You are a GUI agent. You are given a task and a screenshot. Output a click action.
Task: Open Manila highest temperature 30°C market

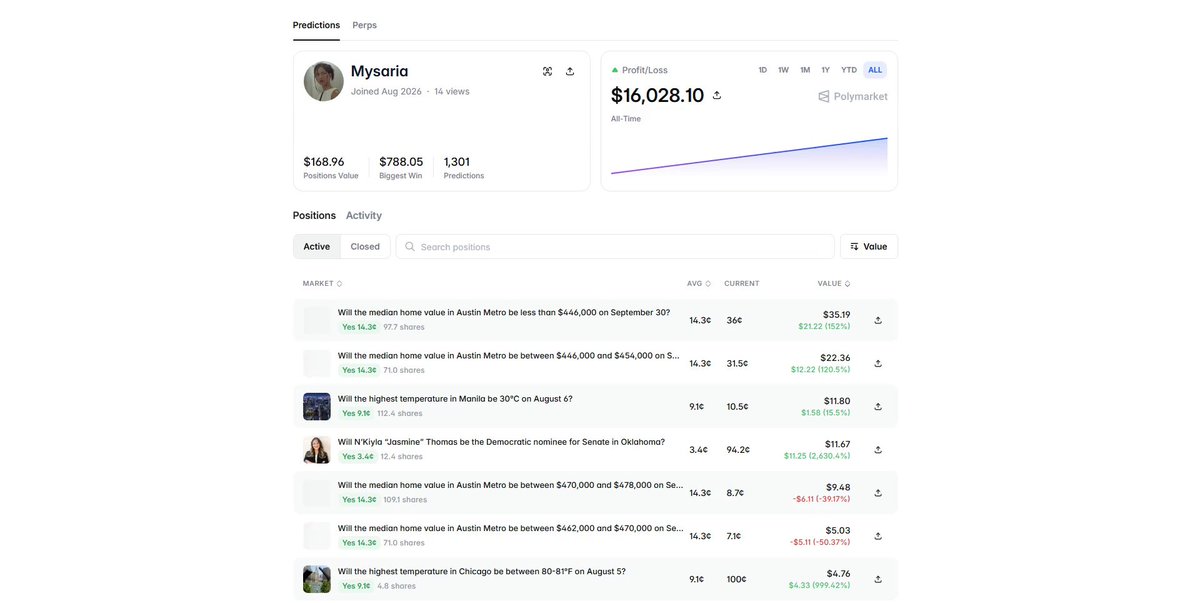(x=455, y=398)
